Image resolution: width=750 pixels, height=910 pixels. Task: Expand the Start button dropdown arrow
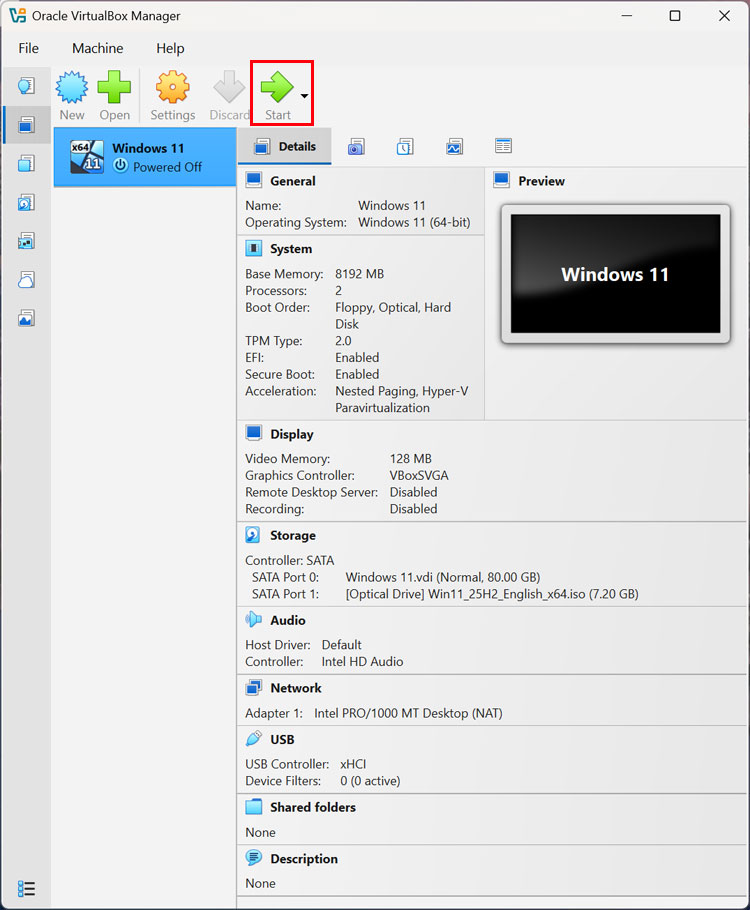pyautogui.click(x=304, y=96)
